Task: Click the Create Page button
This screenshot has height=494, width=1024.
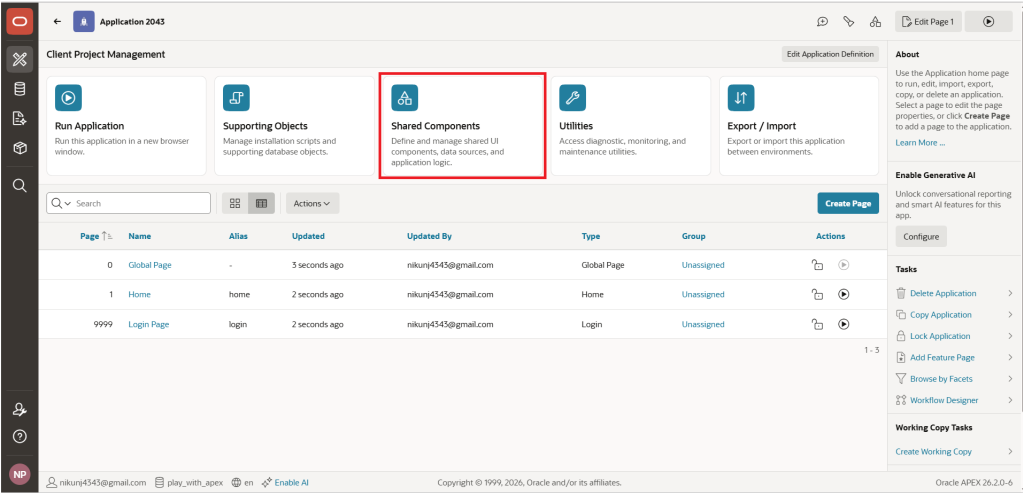Action: (848, 203)
